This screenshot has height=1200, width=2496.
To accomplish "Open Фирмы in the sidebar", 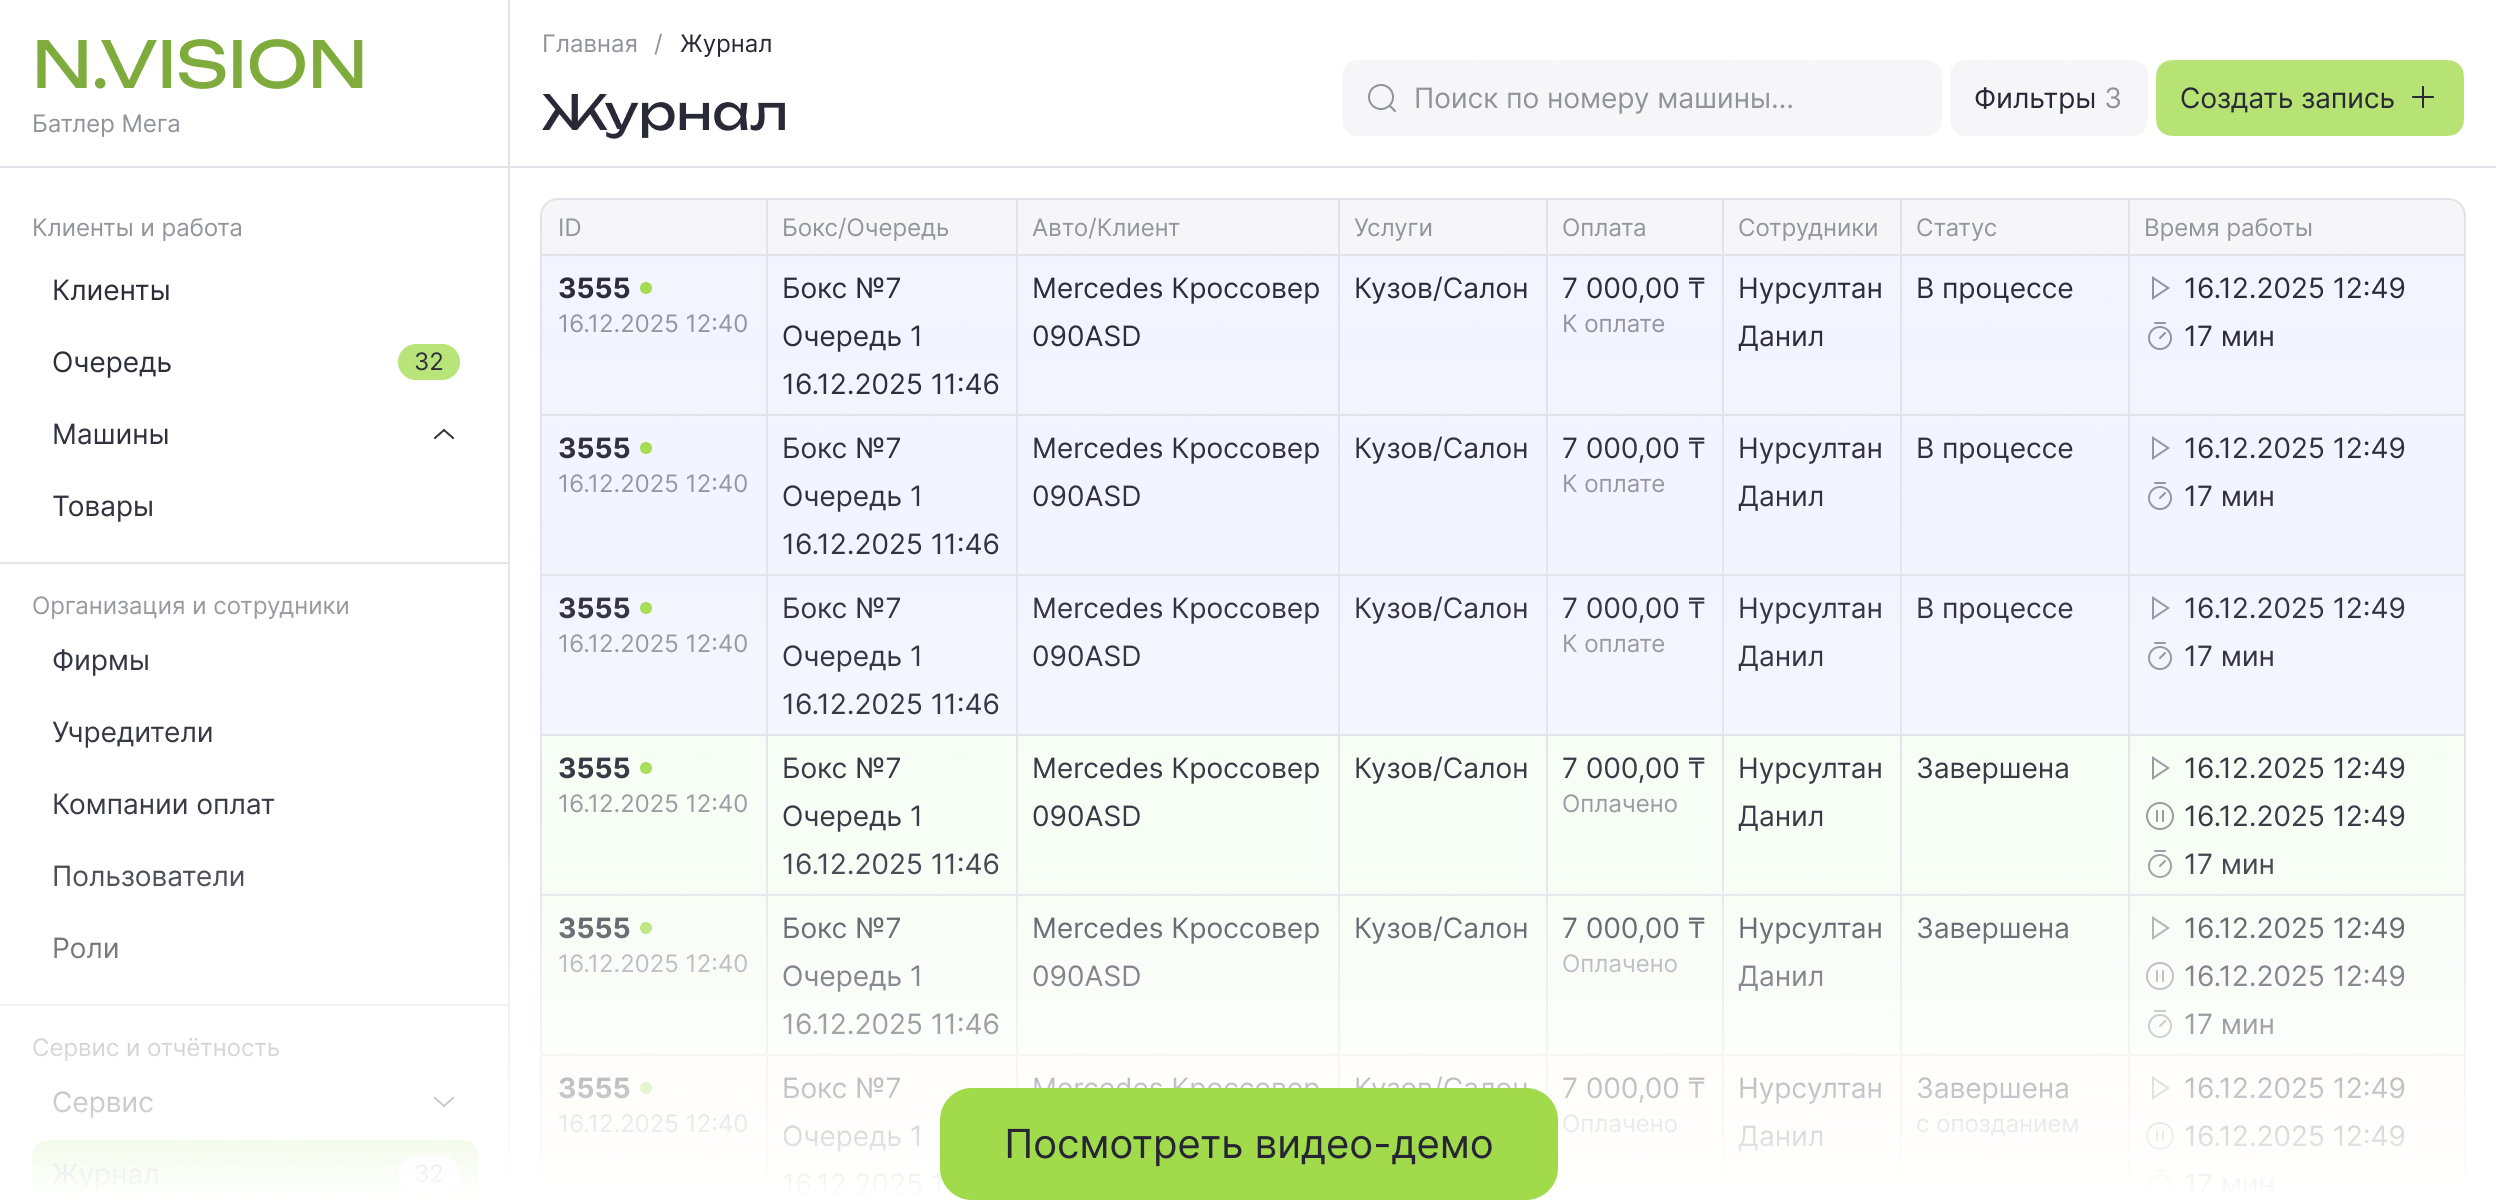I will coord(101,661).
